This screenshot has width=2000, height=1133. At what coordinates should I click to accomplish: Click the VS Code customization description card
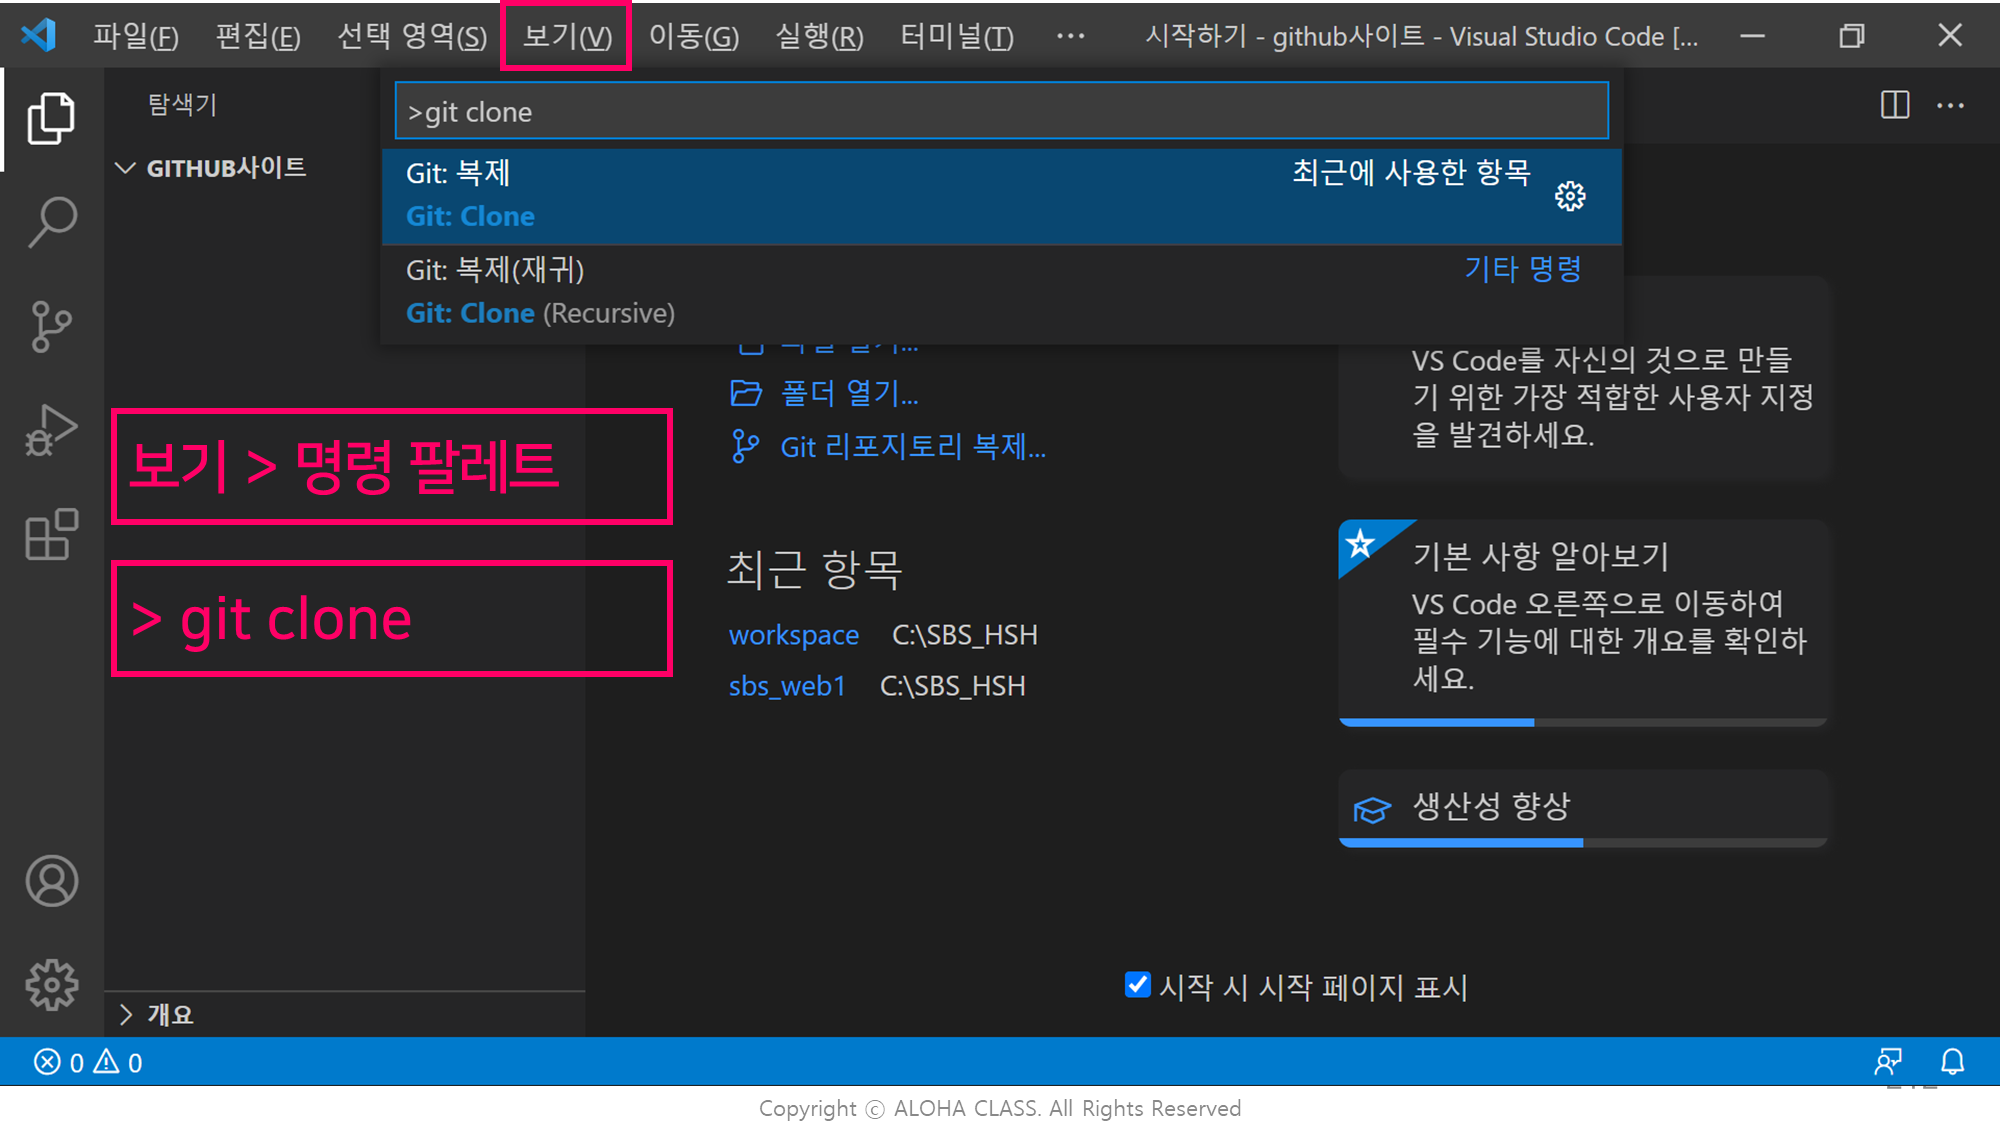(1583, 380)
